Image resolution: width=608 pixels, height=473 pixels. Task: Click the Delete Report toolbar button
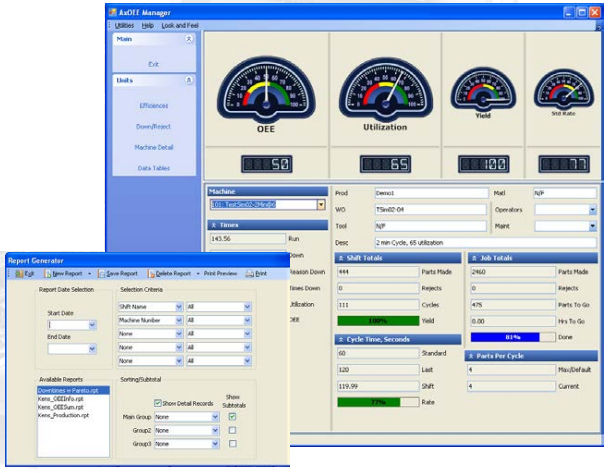pos(169,274)
